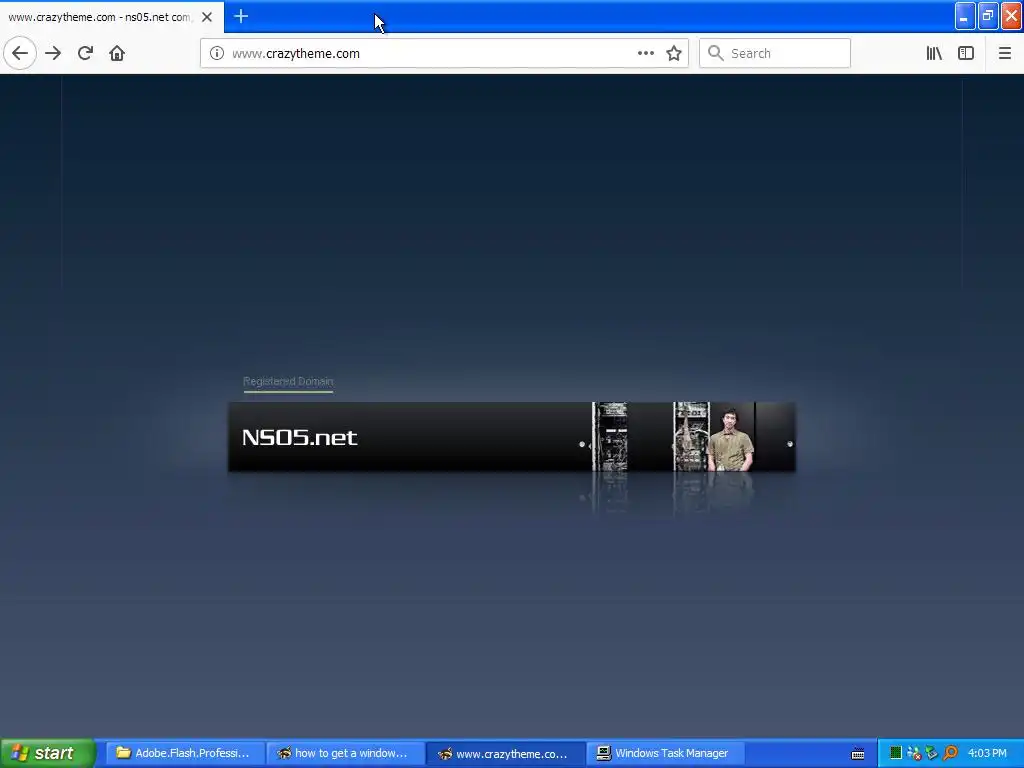Show site information icon in address bar

click(217, 53)
